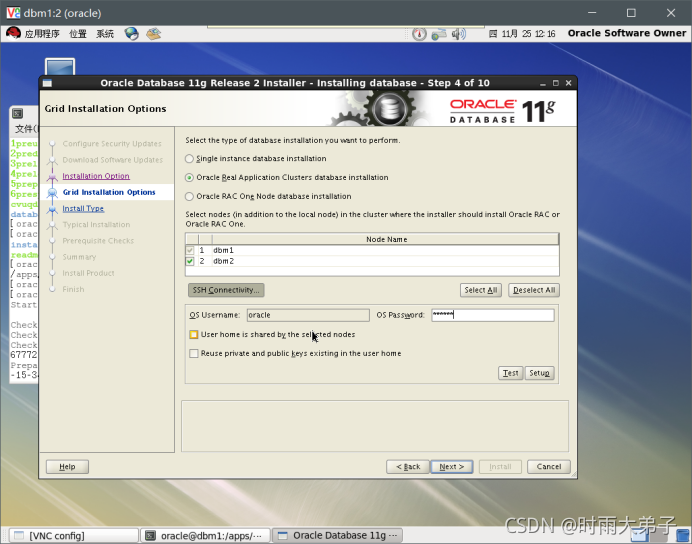
Task: Close the Oracle installer window
Action: 568,83
